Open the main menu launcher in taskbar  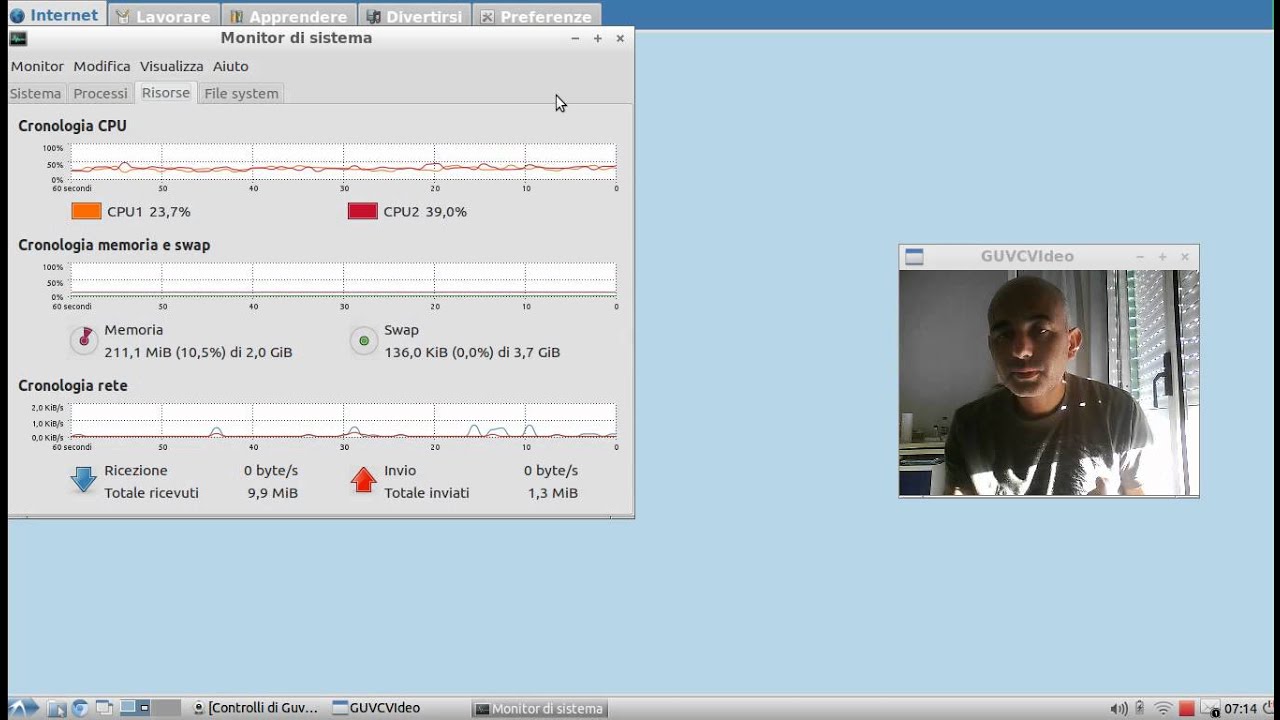pyautogui.click(x=23, y=708)
